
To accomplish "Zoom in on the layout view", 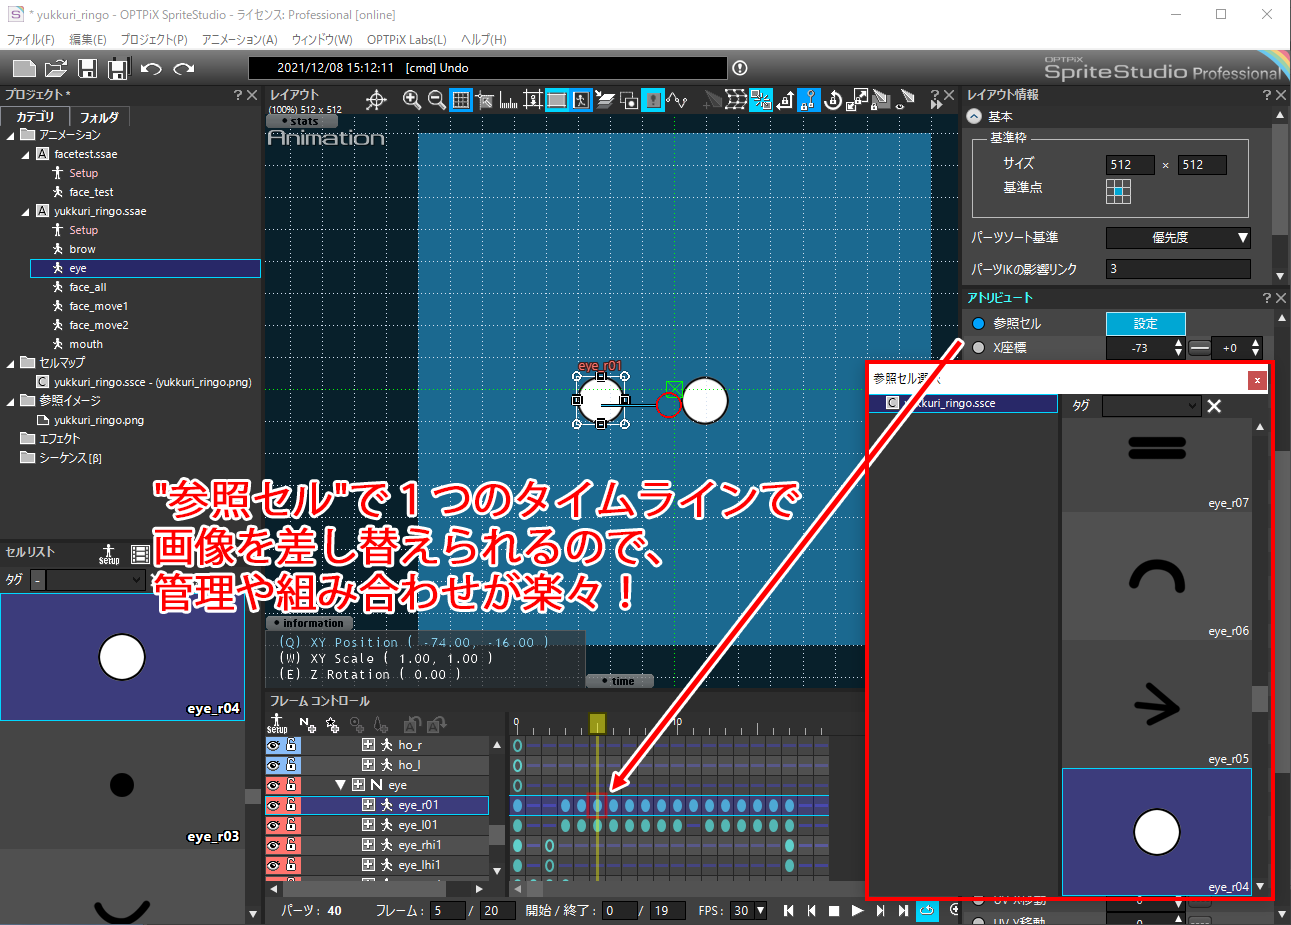I will click(x=411, y=99).
